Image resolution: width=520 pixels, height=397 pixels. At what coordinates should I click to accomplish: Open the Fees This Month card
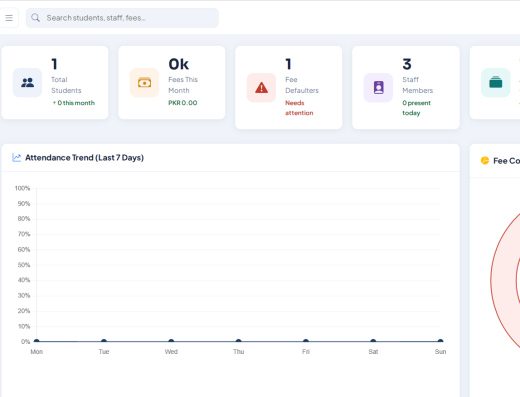click(172, 83)
